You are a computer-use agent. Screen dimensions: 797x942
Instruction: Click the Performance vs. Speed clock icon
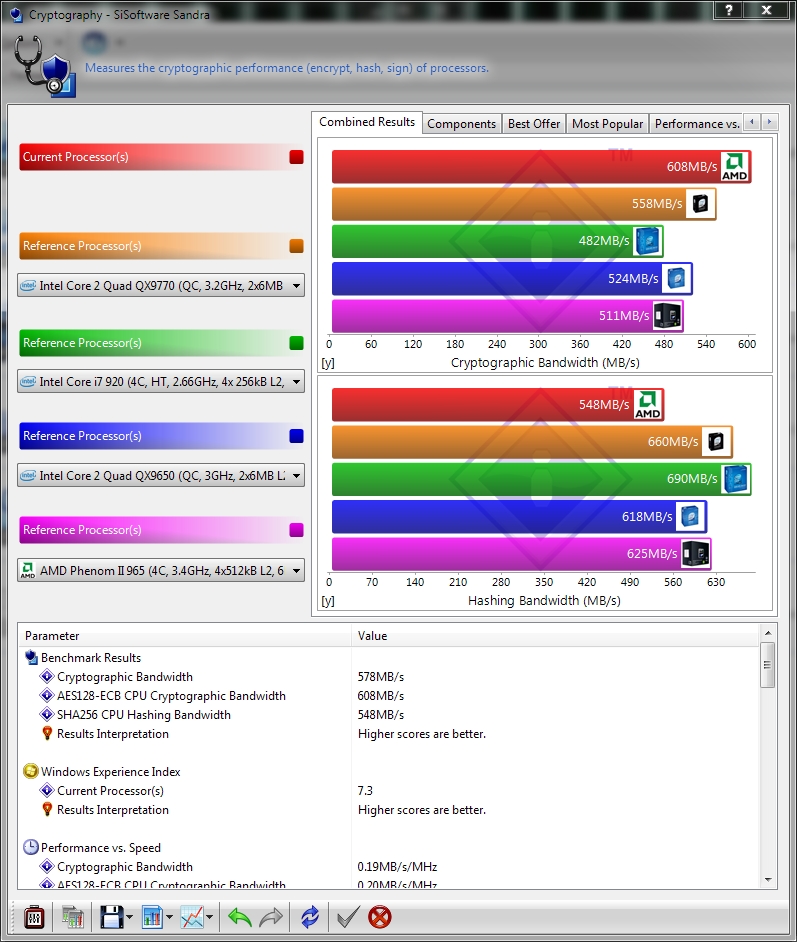pos(31,848)
